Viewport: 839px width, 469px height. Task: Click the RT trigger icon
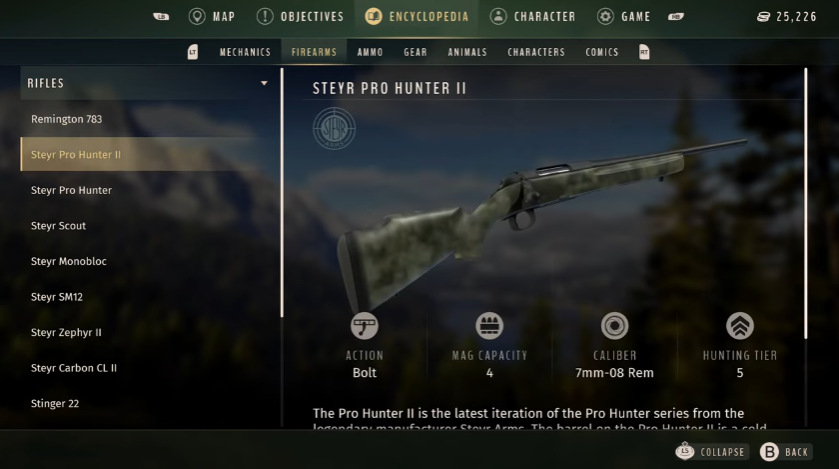point(644,52)
